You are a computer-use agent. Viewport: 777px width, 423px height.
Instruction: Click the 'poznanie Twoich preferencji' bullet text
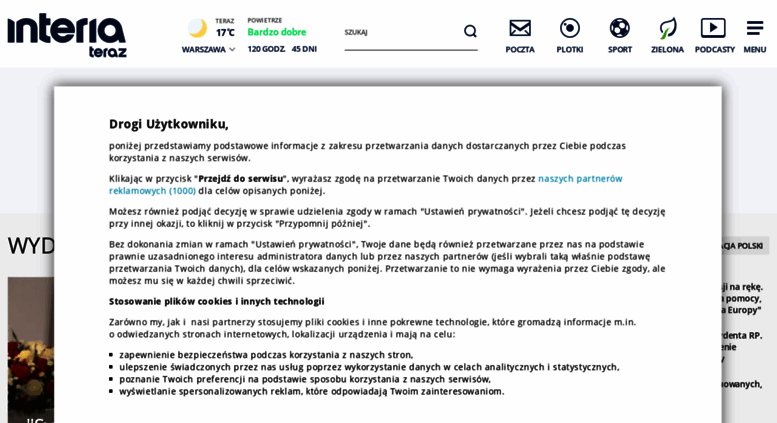(305, 379)
